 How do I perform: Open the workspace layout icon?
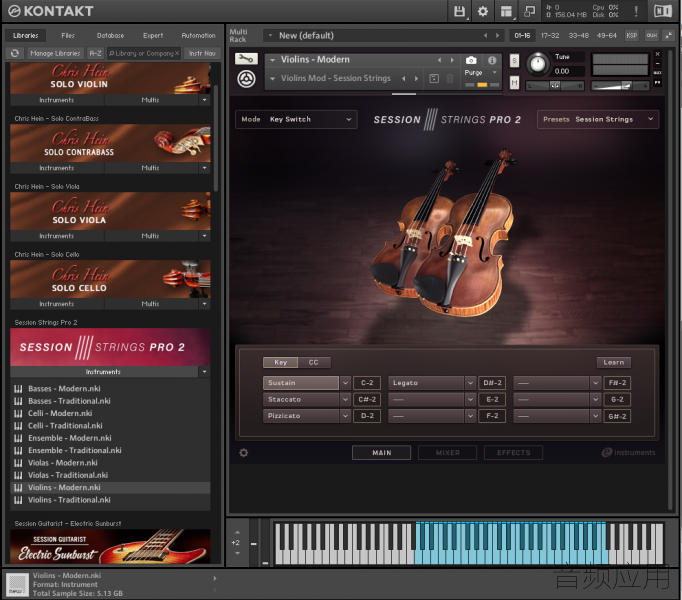click(x=506, y=11)
